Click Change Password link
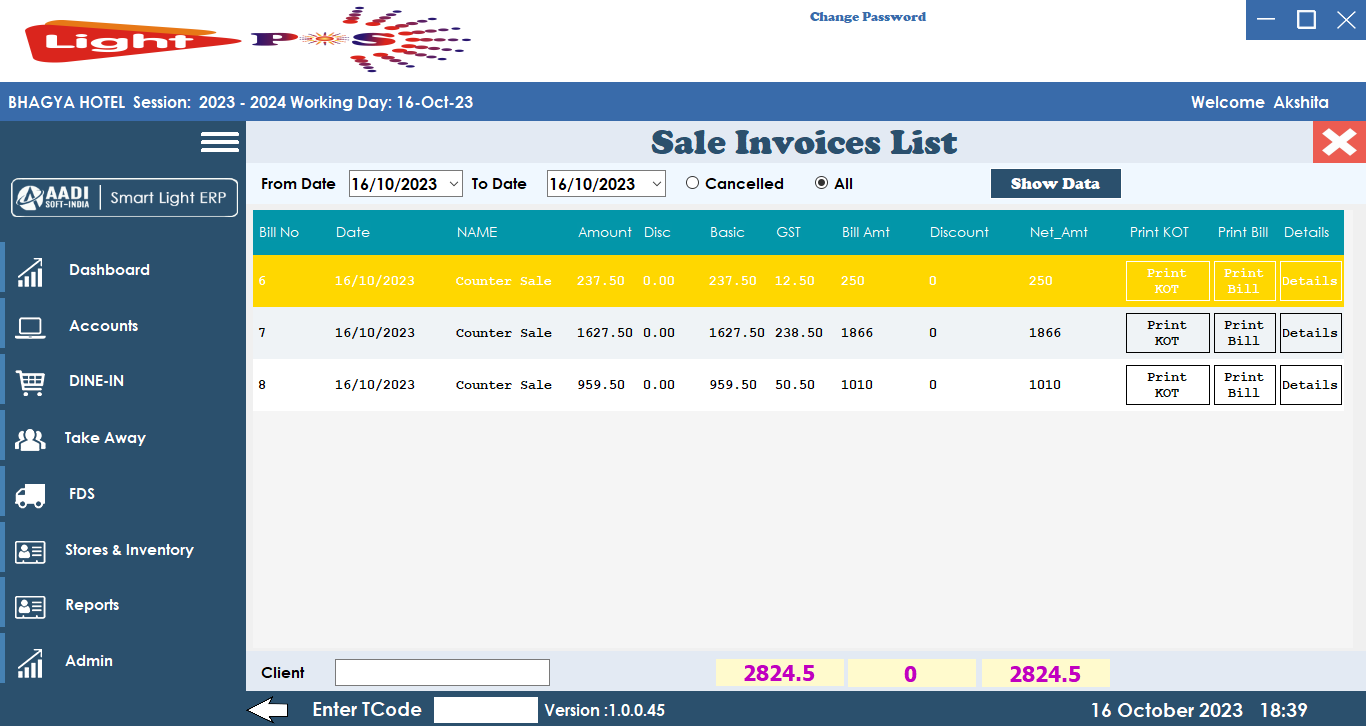The width and height of the screenshot is (1366, 726). click(867, 17)
